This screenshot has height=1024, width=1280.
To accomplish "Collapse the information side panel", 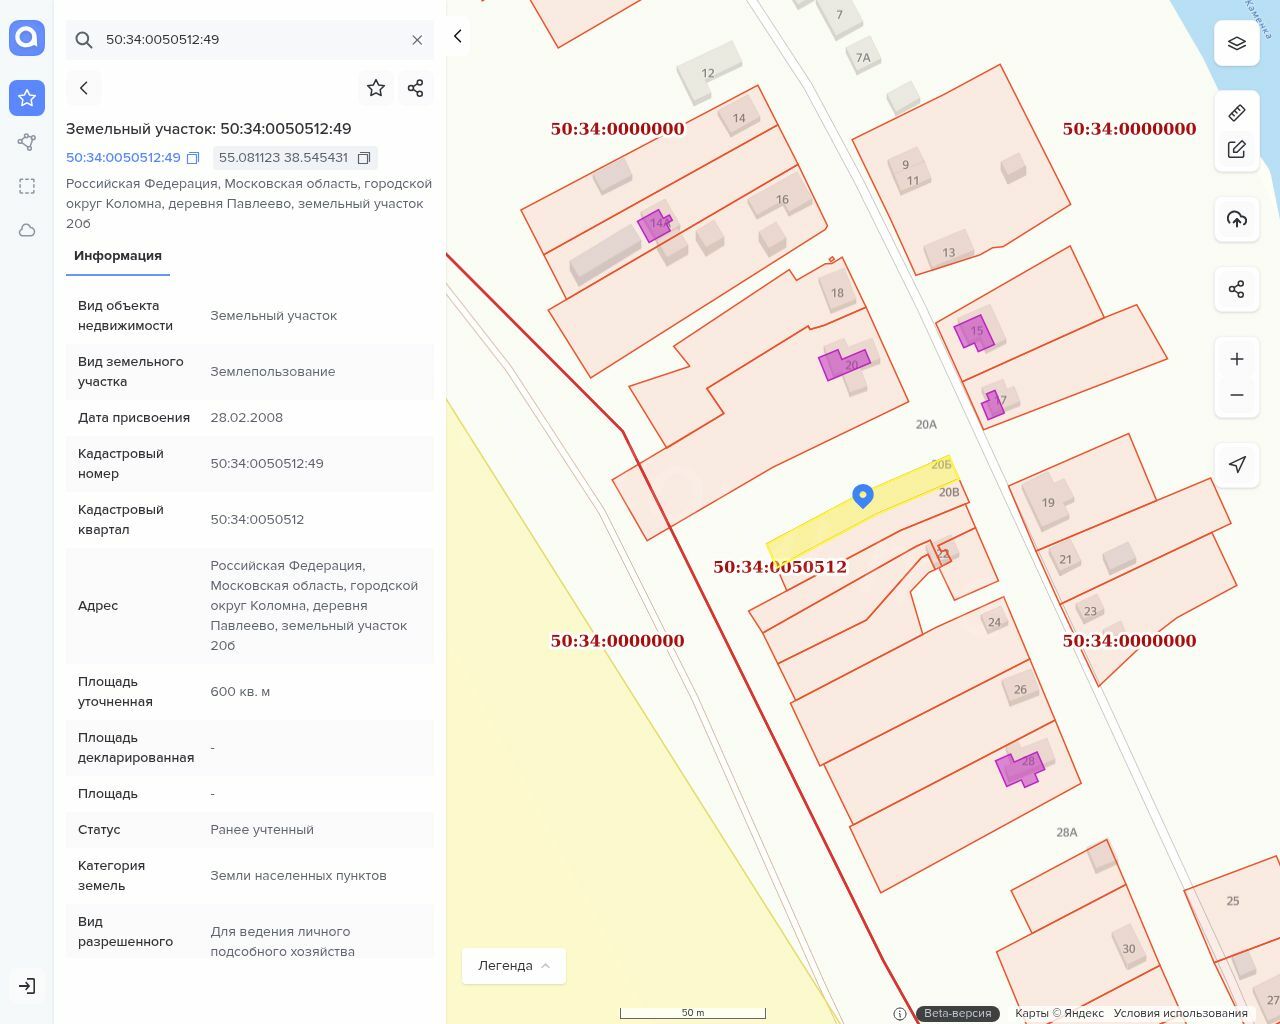I will click(457, 37).
